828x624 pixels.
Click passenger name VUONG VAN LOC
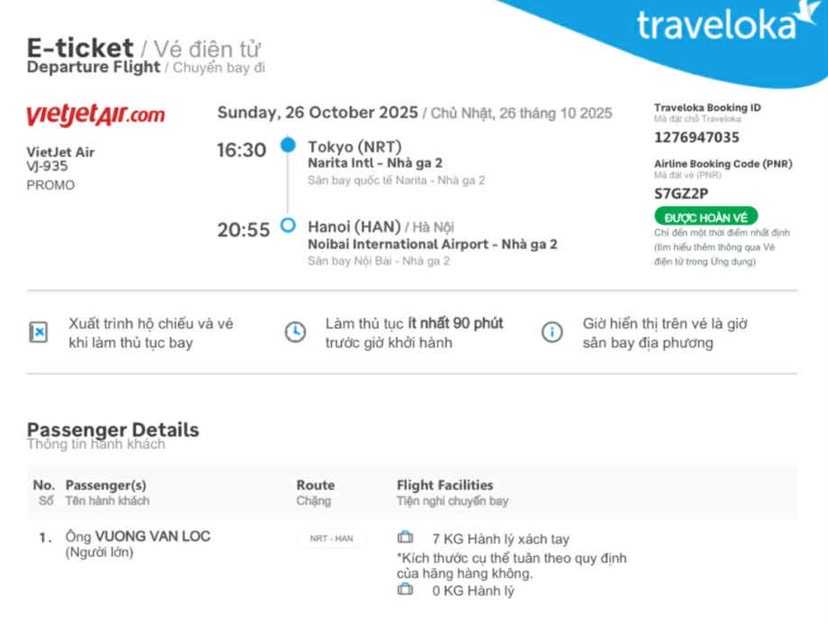click(x=152, y=536)
